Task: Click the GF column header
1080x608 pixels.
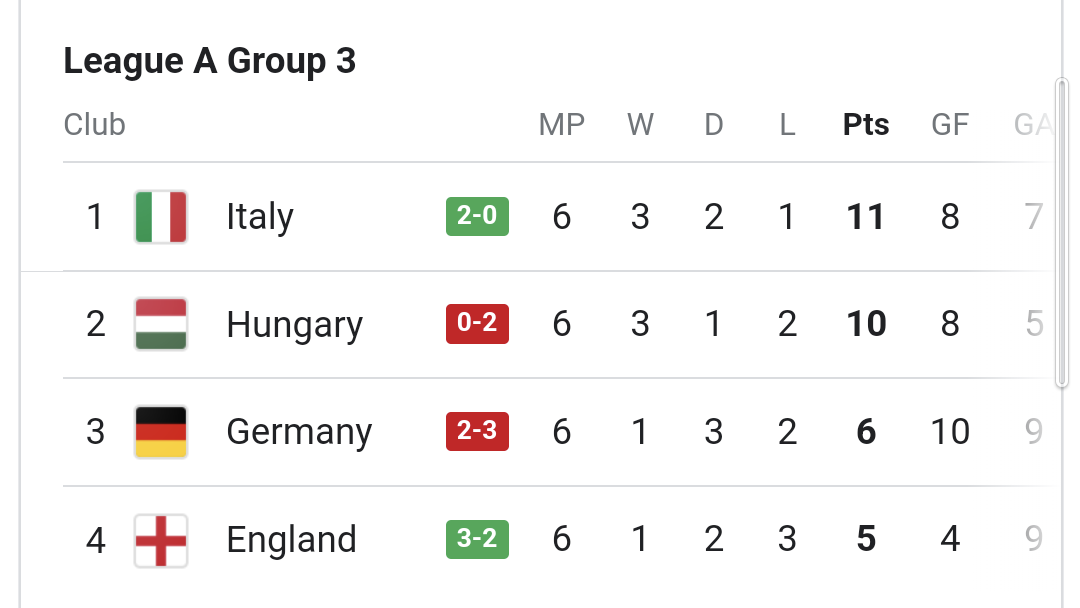Action: (950, 125)
